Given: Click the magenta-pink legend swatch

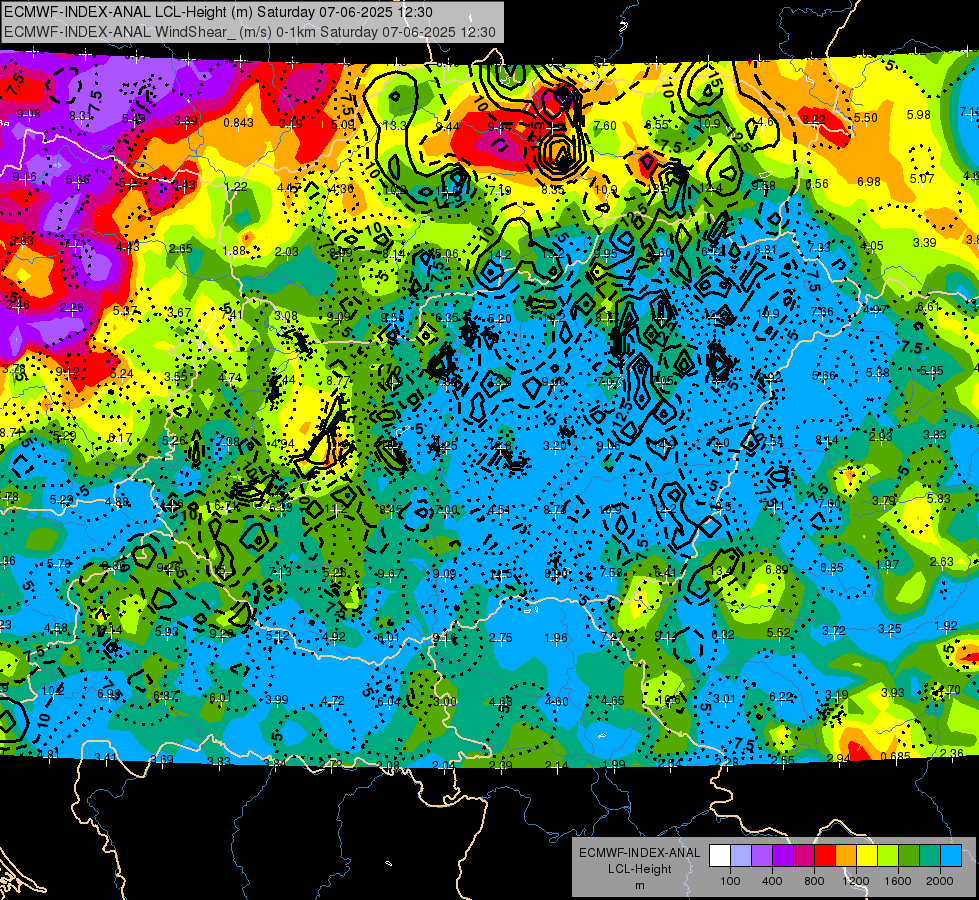Looking at the screenshot, I should tap(804, 856).
